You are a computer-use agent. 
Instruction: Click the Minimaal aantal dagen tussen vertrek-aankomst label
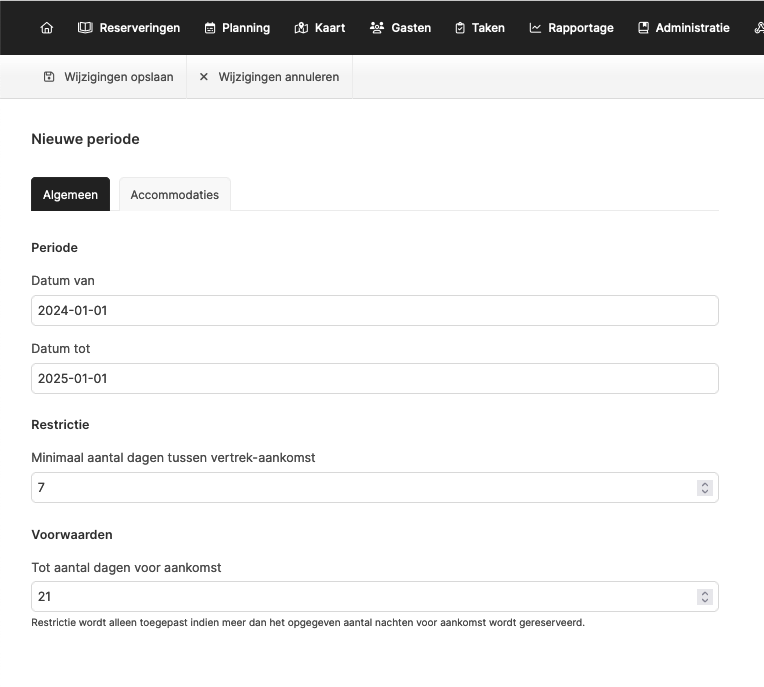tap(173, 458)
